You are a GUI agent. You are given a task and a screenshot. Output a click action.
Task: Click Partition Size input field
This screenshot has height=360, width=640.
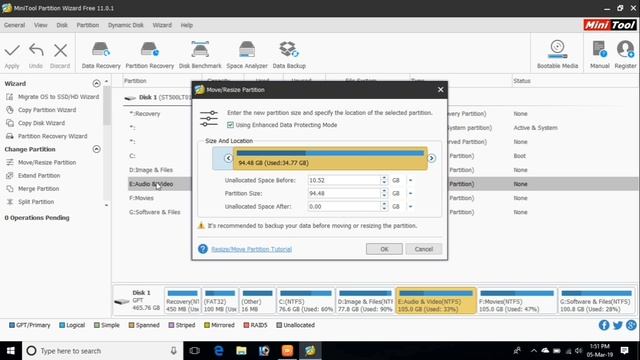click(344, 193)
